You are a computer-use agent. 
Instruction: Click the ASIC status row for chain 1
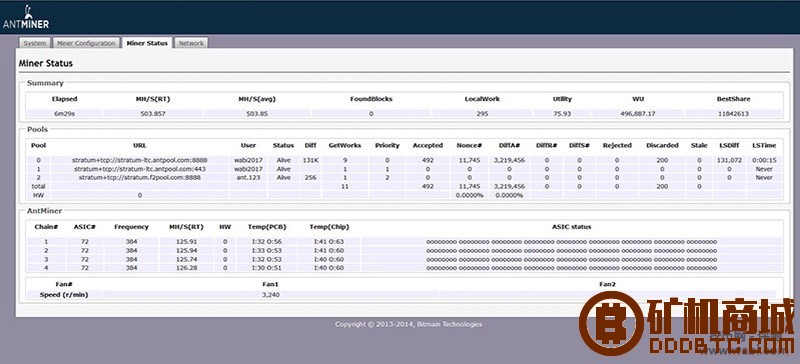pyautogui.click(x=571, y=241)
